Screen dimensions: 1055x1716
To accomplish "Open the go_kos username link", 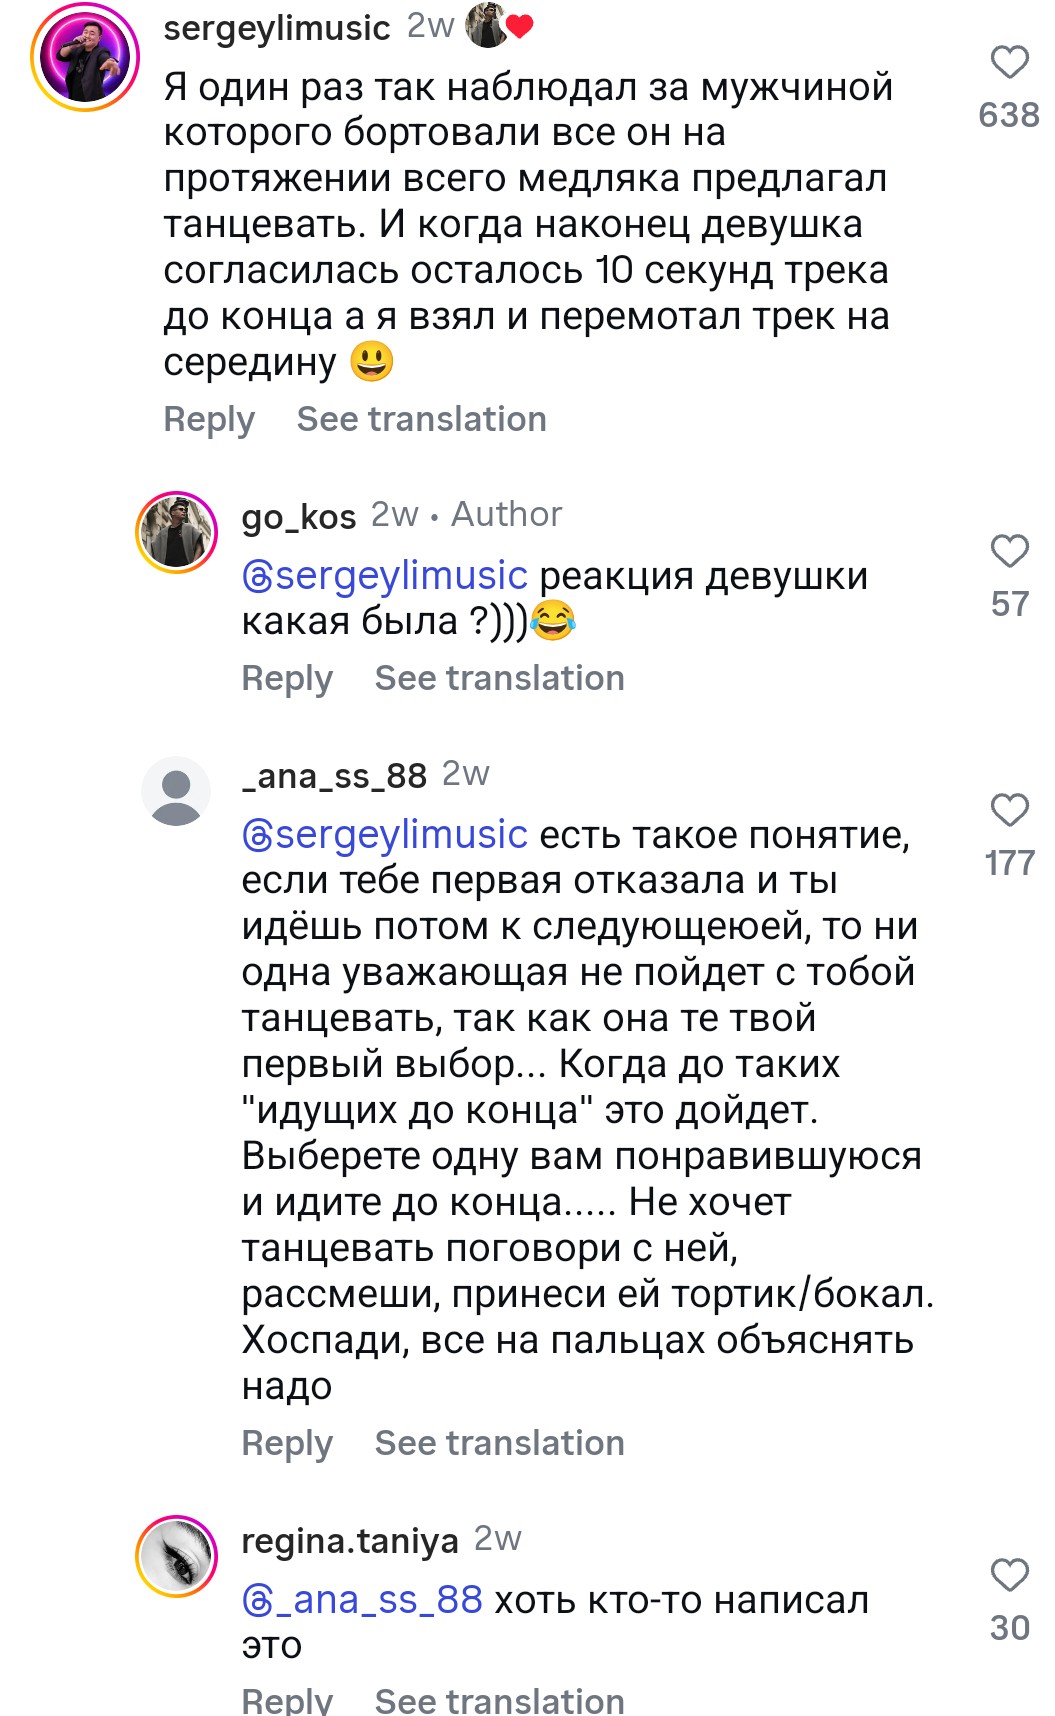I will pos(298,516).
